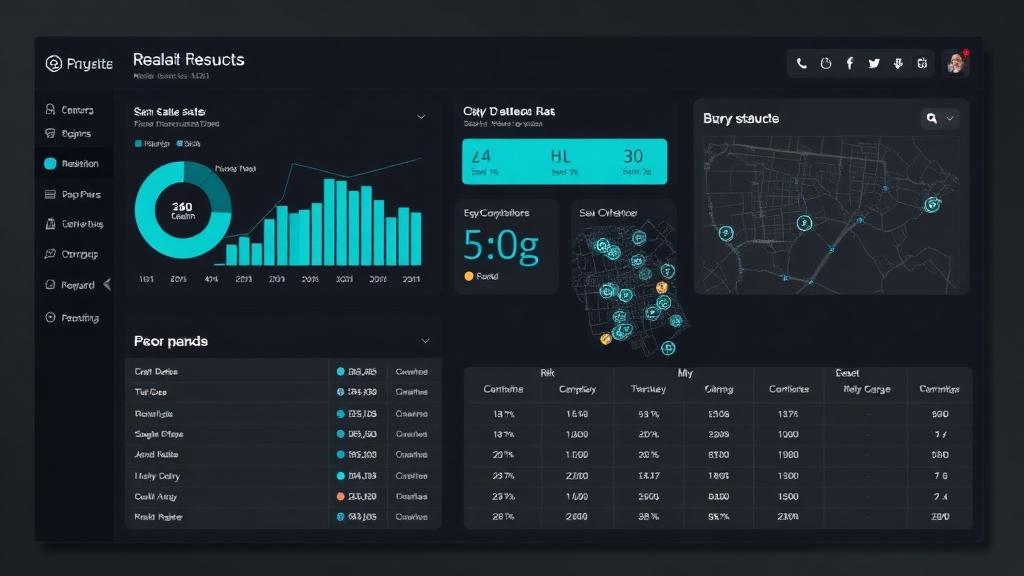Click the phone icon in top toolbar

tap(801, 63)
